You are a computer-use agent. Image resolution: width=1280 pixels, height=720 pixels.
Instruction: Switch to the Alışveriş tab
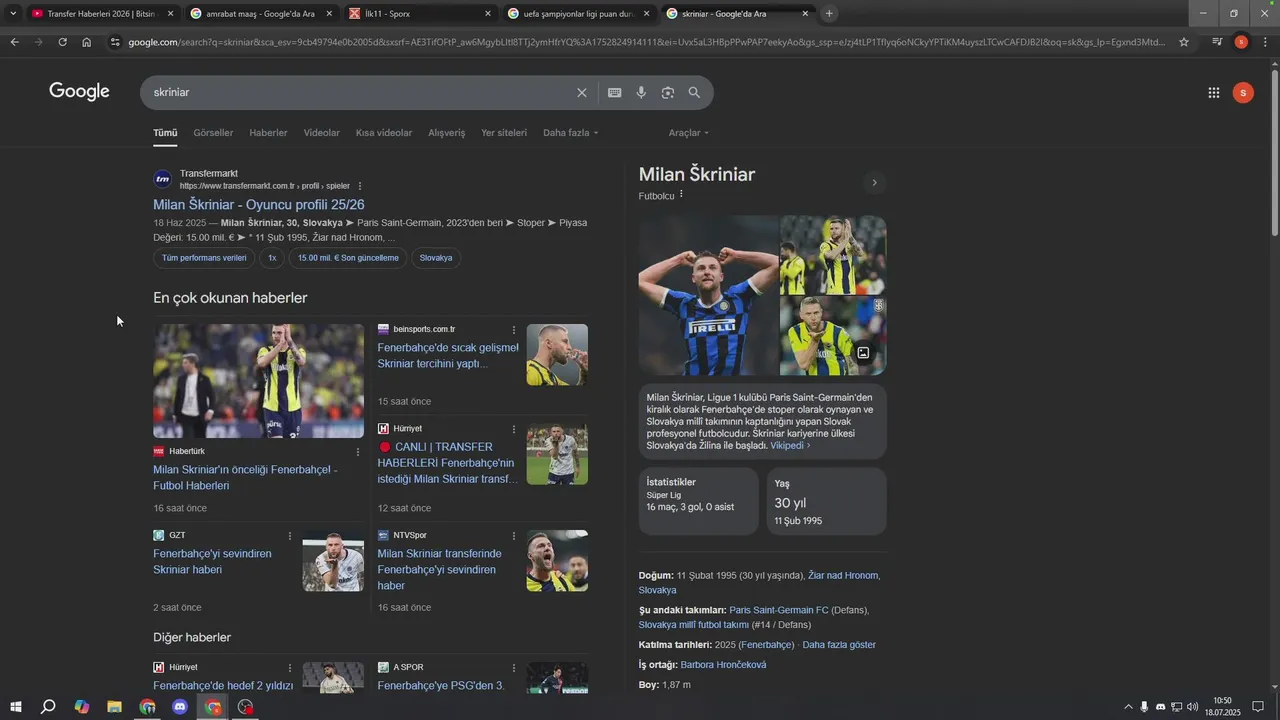coord(447,133)
